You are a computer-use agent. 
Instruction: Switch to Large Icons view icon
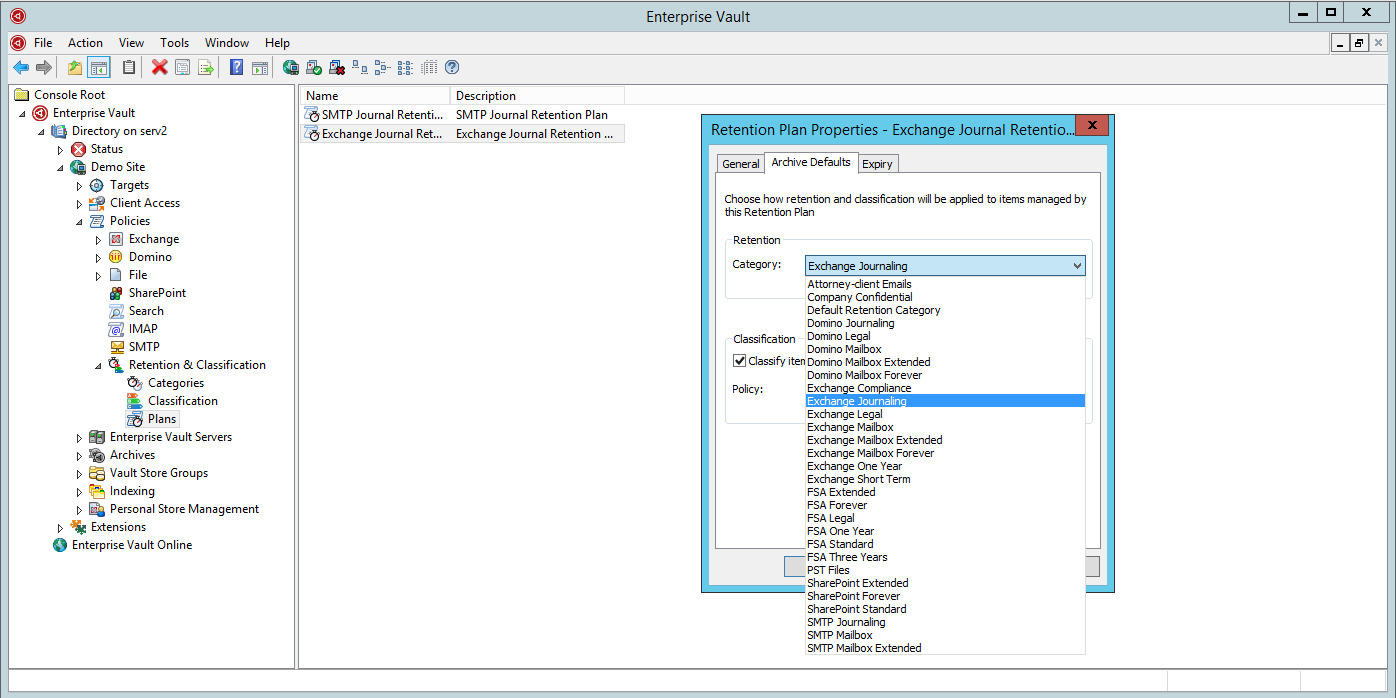360,67
